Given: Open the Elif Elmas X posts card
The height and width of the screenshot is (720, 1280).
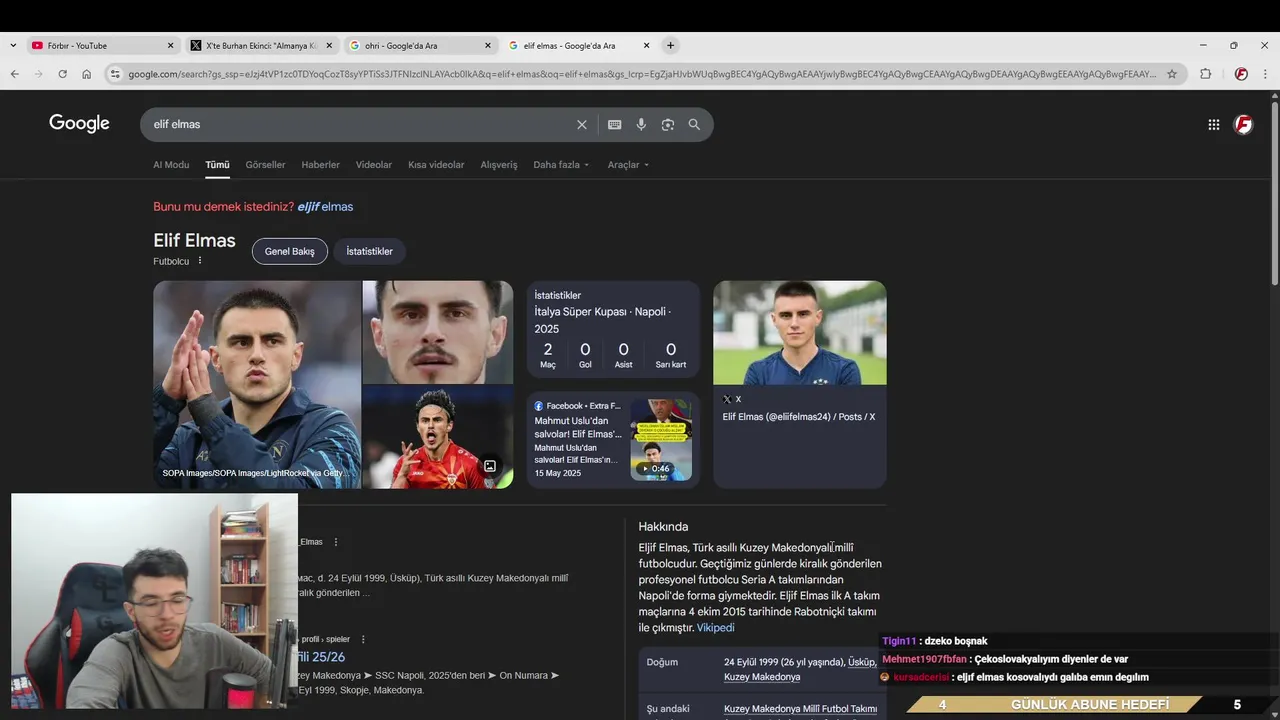Looking at the screenshot, I should (x=800, y=384).
